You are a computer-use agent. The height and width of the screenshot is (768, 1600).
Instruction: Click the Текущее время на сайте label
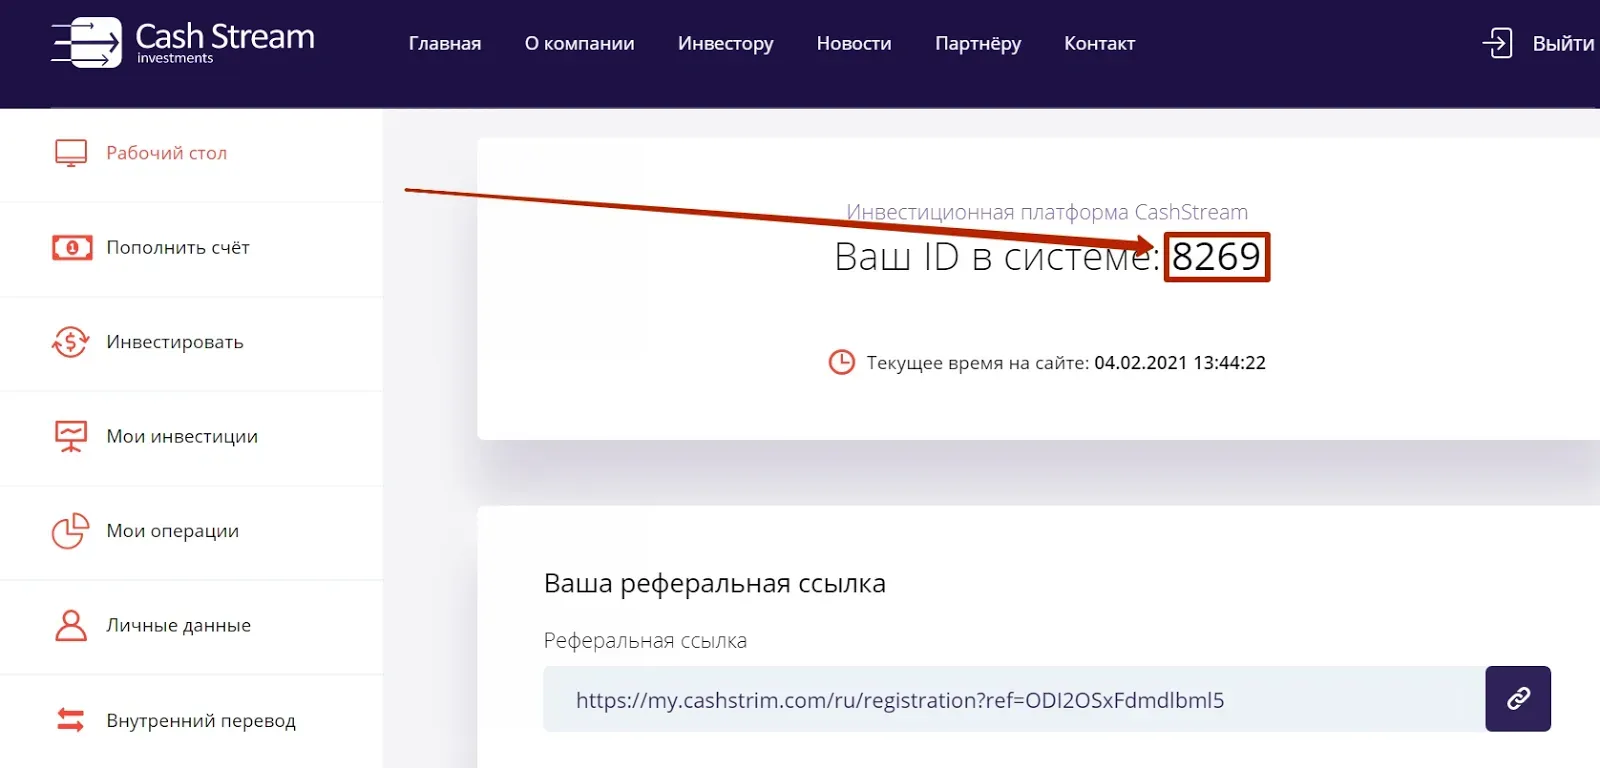(x=978, y=362)
